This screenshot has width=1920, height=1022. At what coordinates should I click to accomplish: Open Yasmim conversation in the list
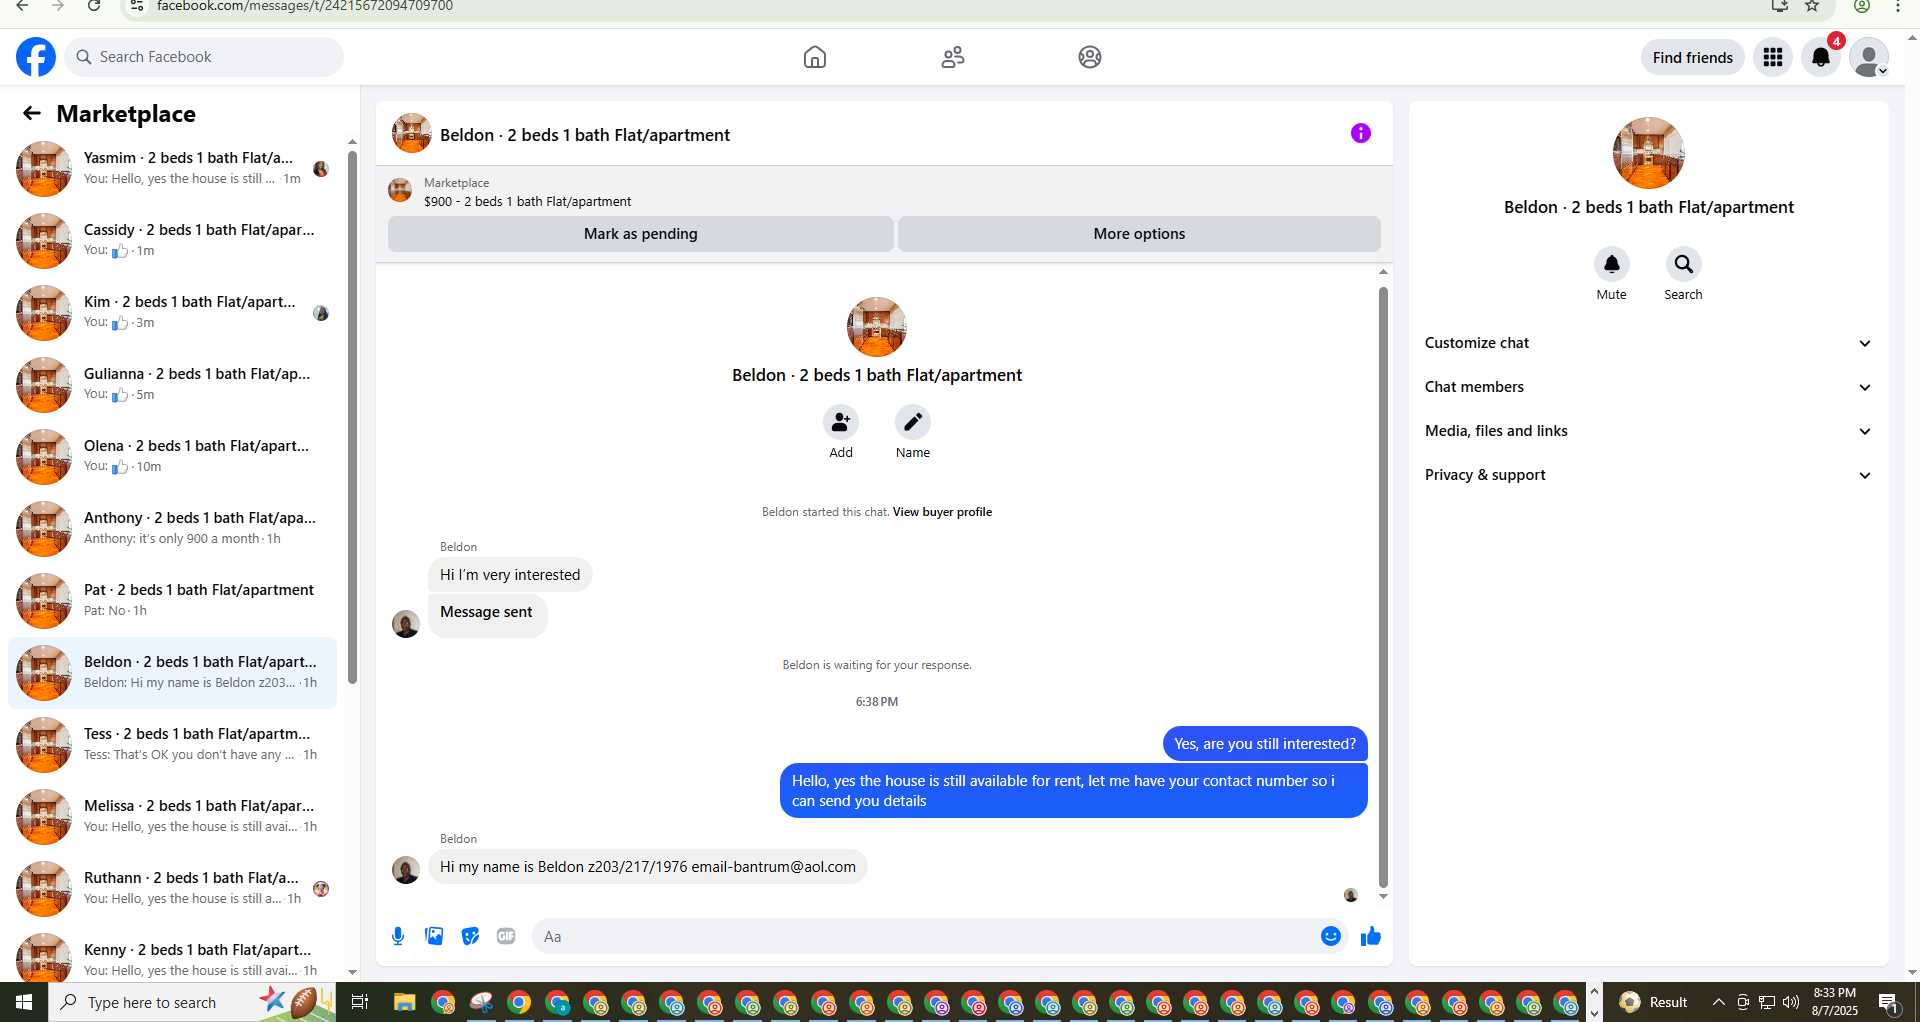point(172,168)
